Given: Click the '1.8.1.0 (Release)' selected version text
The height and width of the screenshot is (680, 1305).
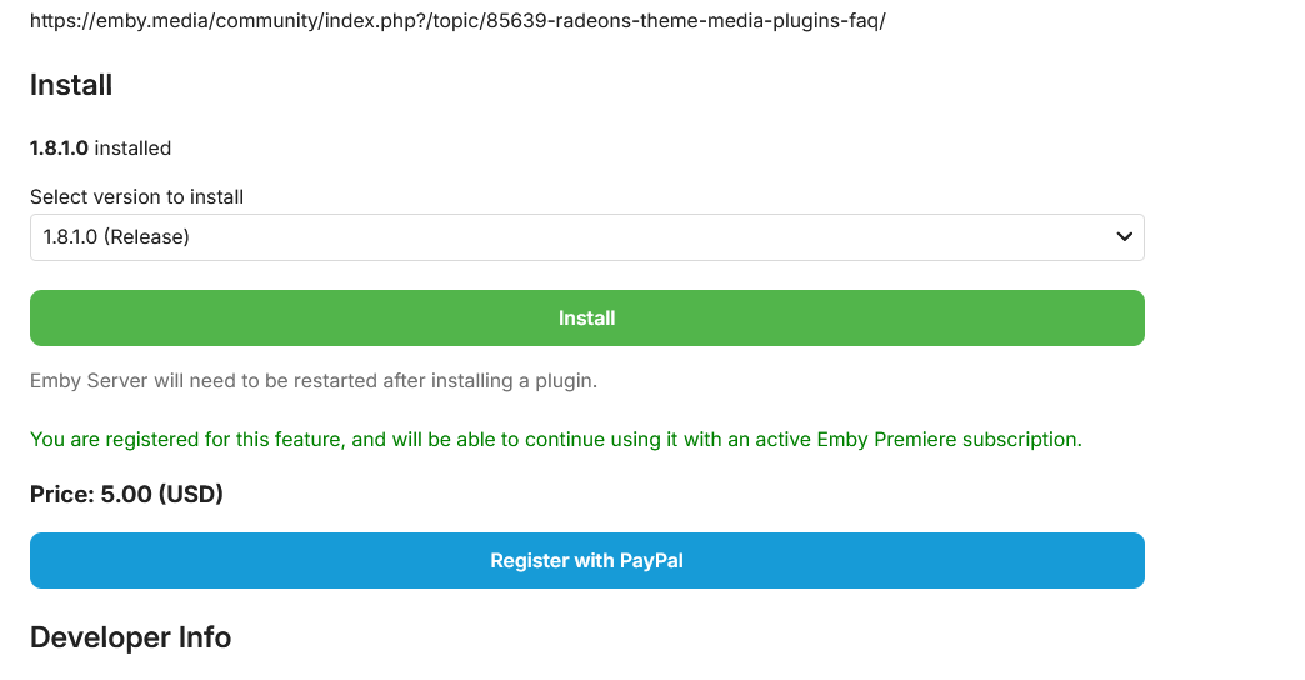Looking at the screenshot, I should pos(116,237).
